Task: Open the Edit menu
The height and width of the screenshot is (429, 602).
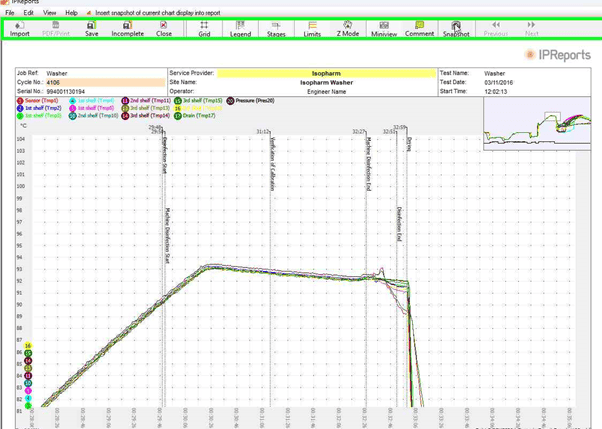Action: click(x=28, y=13)
